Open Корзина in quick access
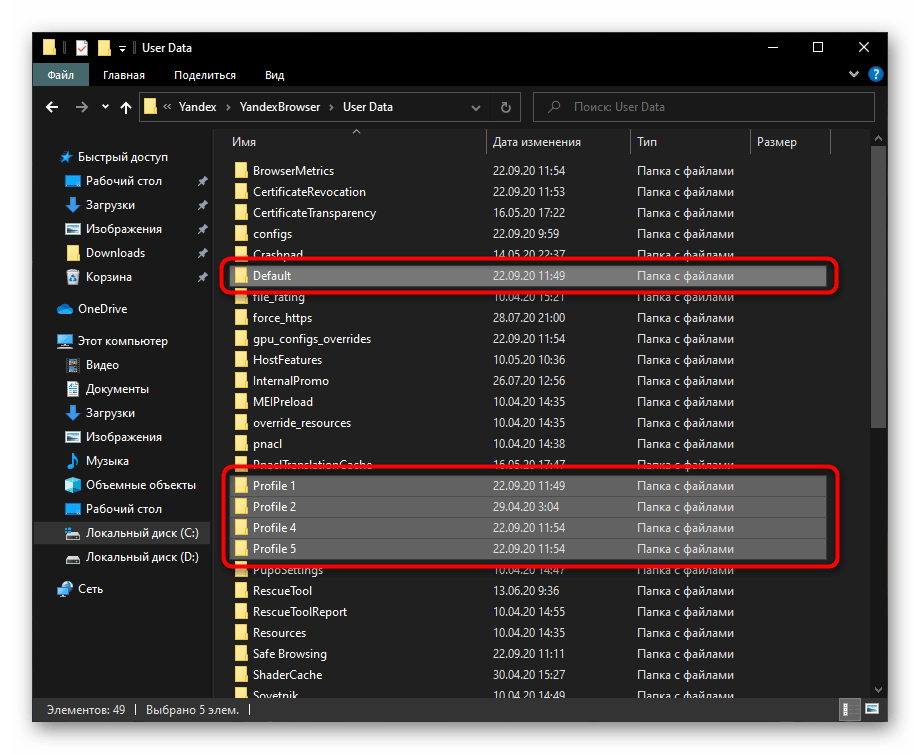This screenshot has width=920, height=754. [108, 277]
